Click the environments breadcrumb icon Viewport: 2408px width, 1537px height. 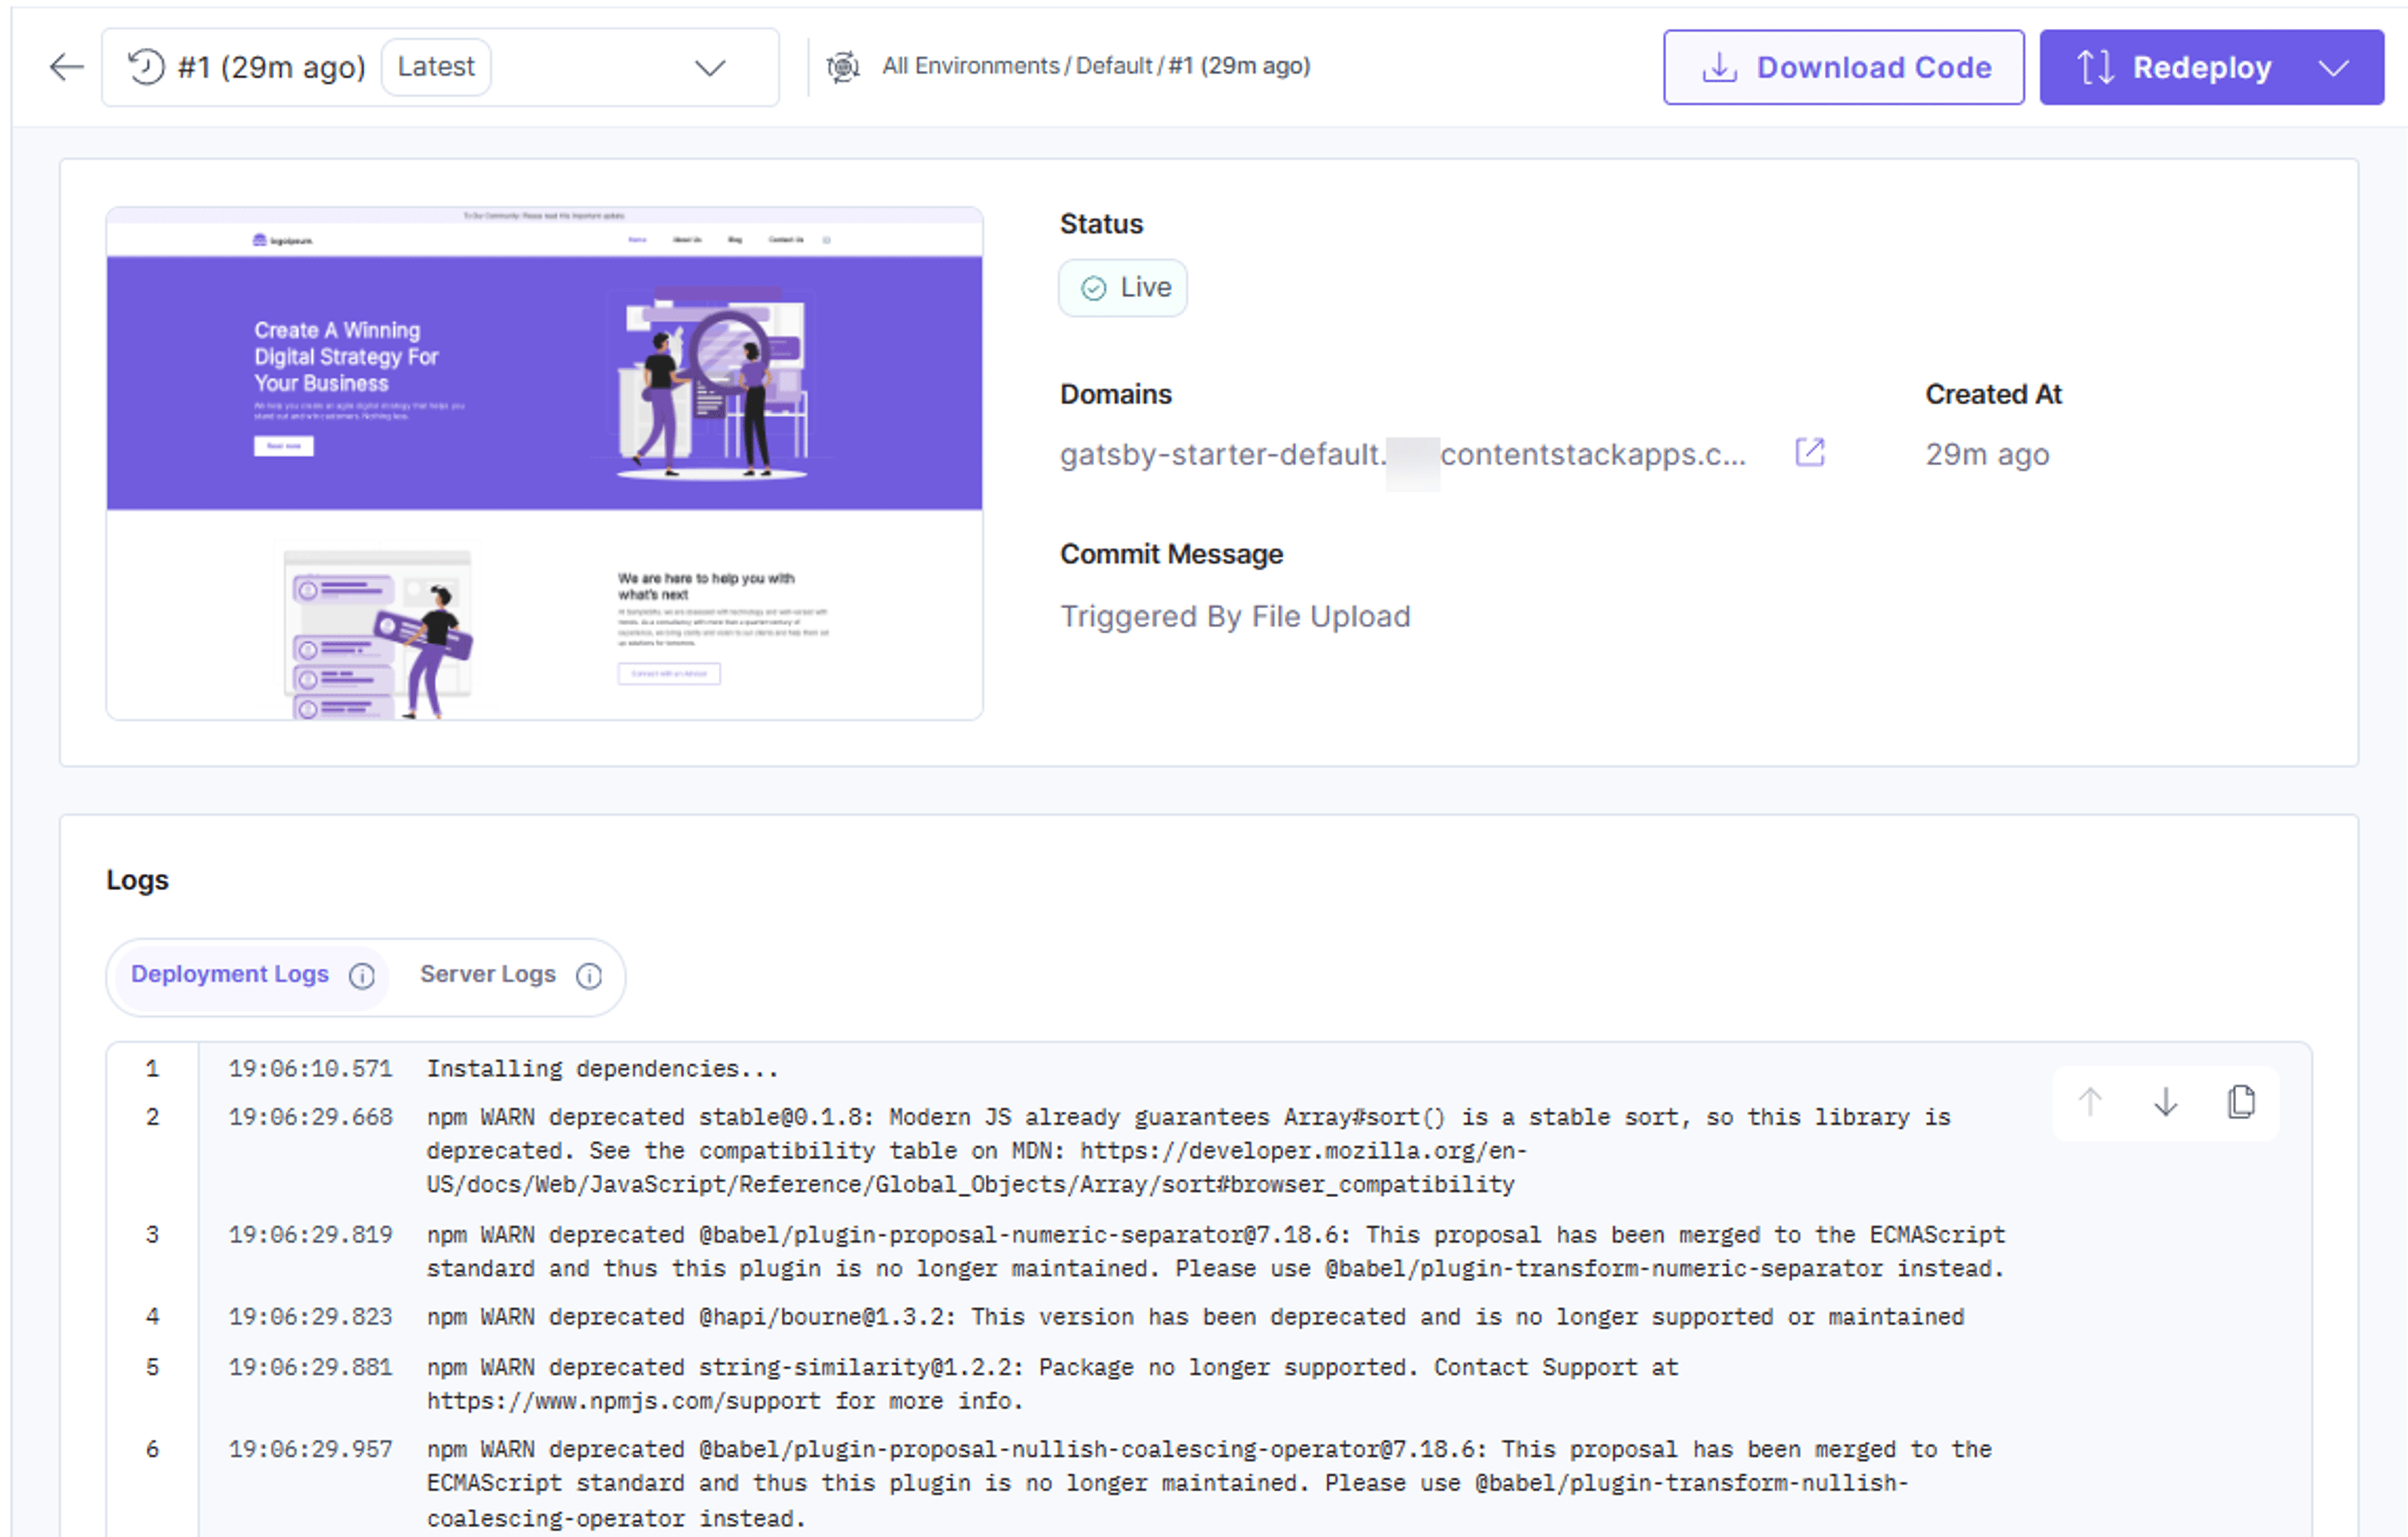coord(843,67)
